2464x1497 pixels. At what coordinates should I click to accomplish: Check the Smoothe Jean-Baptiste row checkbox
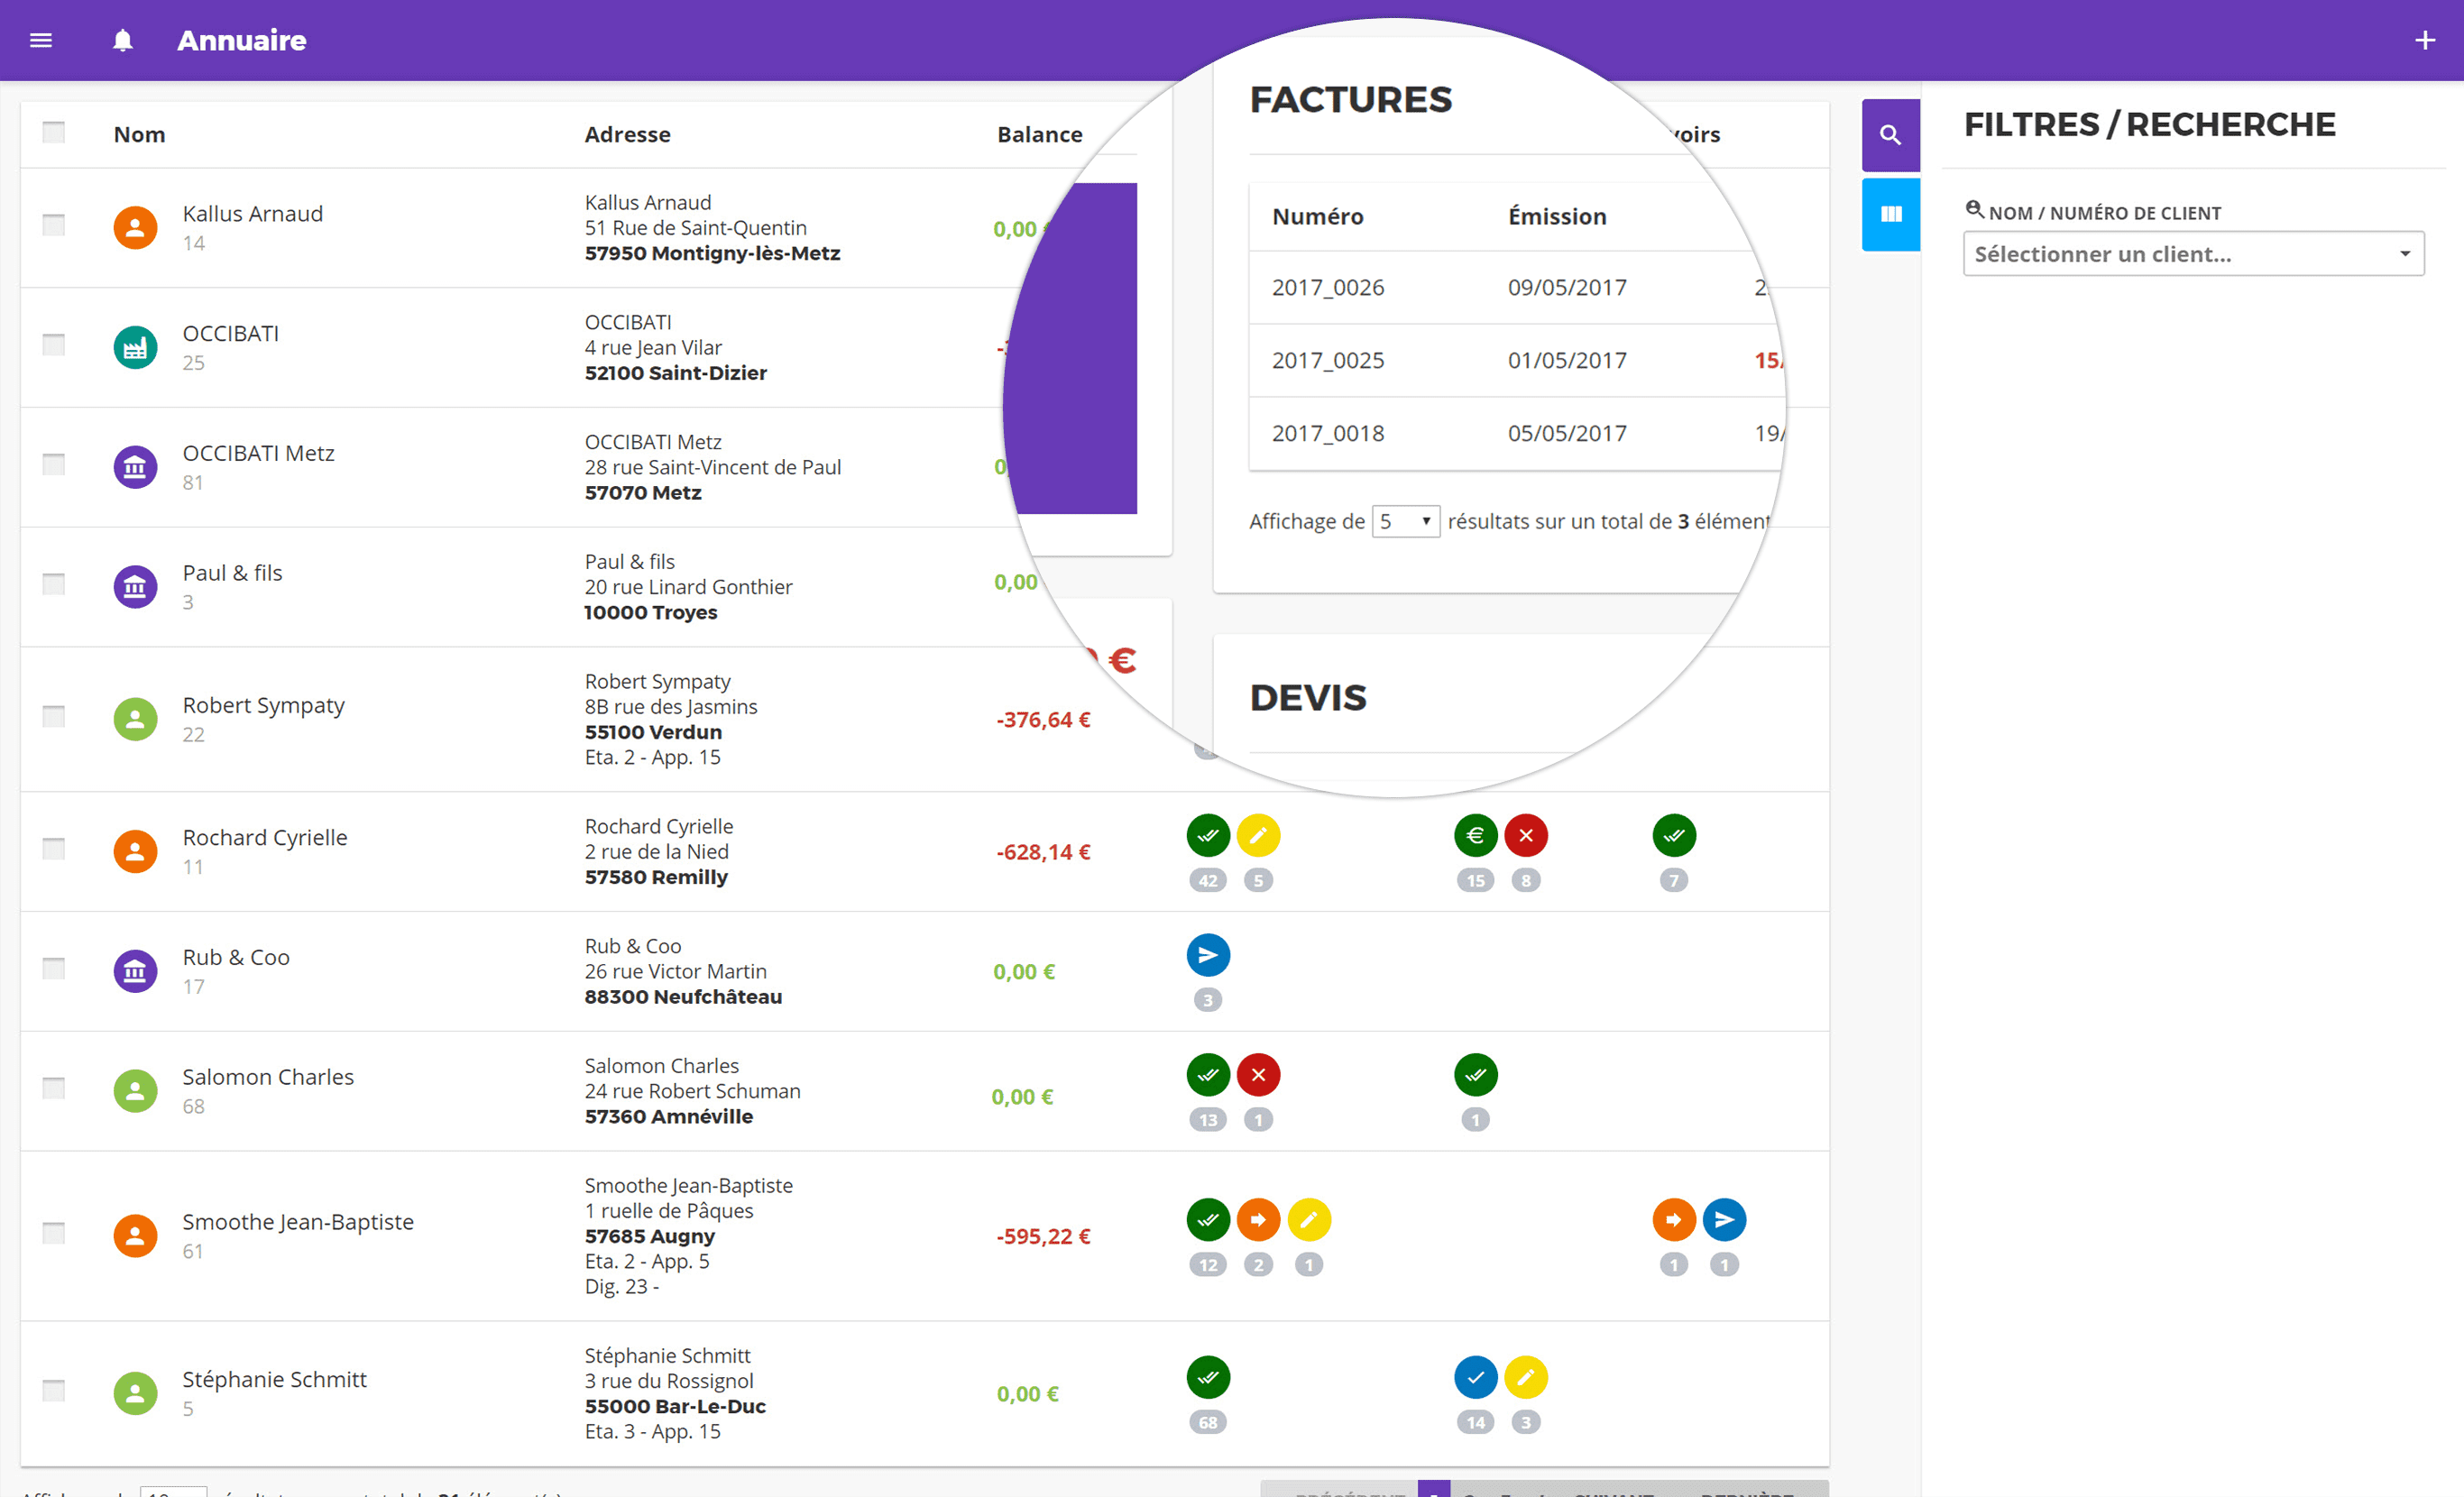[x=54, y=1233]
